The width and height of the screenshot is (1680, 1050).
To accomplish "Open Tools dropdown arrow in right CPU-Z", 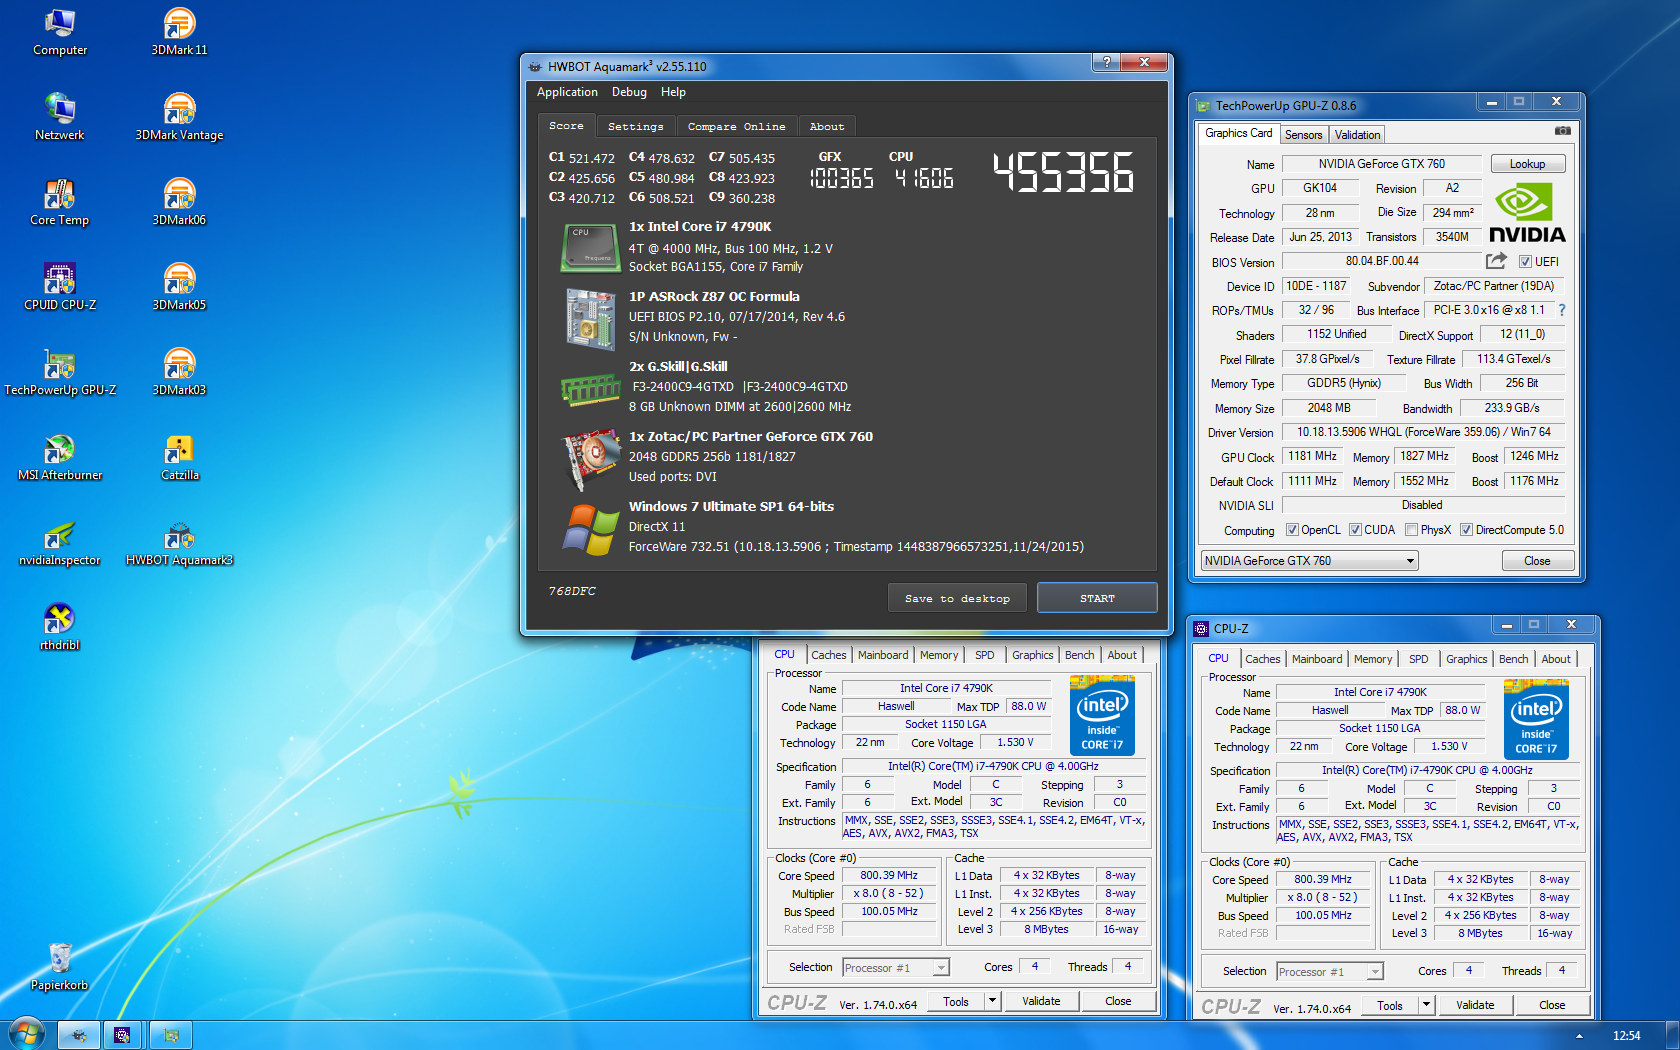I will click(x=1426, y=1005).
